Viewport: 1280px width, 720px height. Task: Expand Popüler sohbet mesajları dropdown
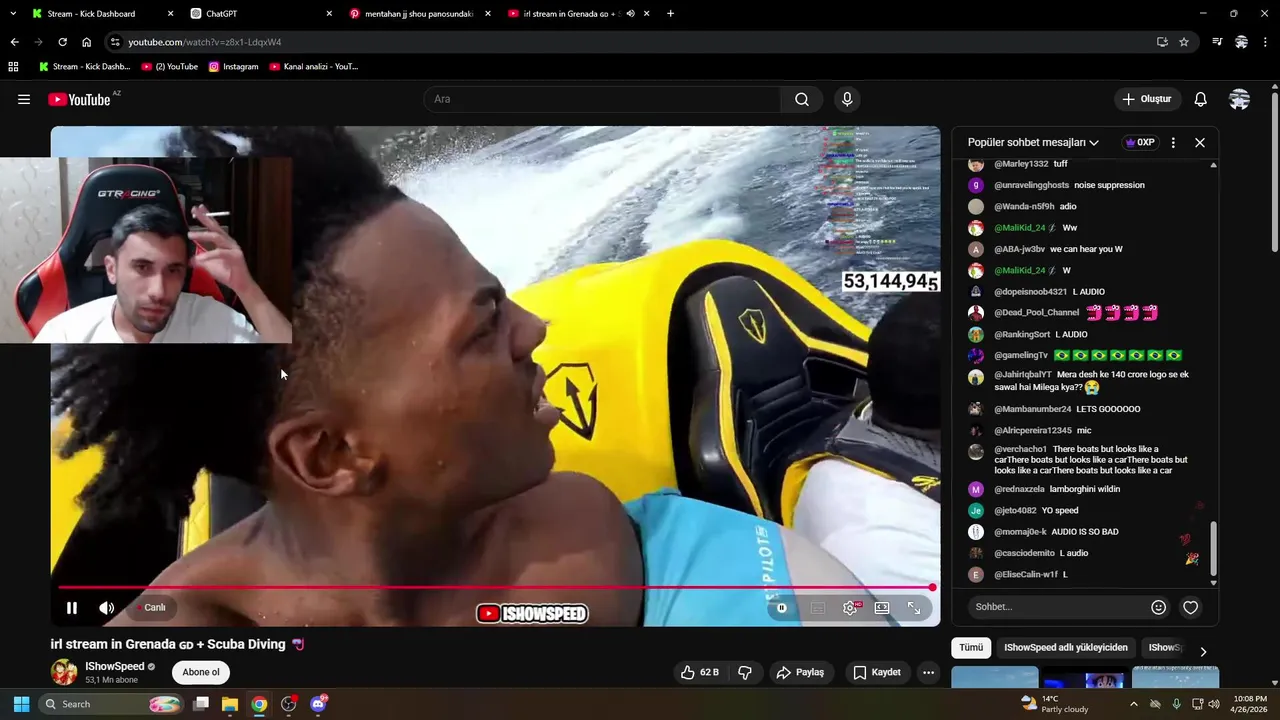1033,142
